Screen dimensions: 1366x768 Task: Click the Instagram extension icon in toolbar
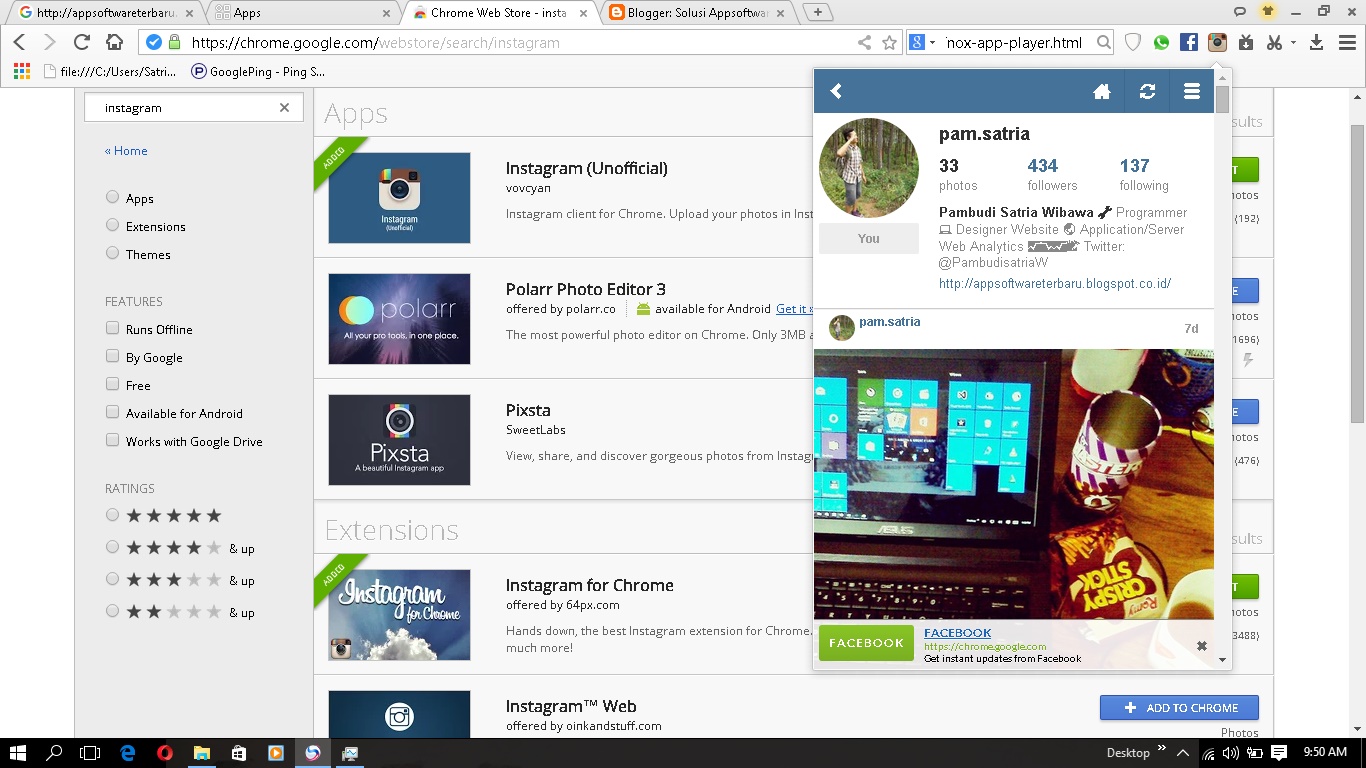tap(1217, 42)
